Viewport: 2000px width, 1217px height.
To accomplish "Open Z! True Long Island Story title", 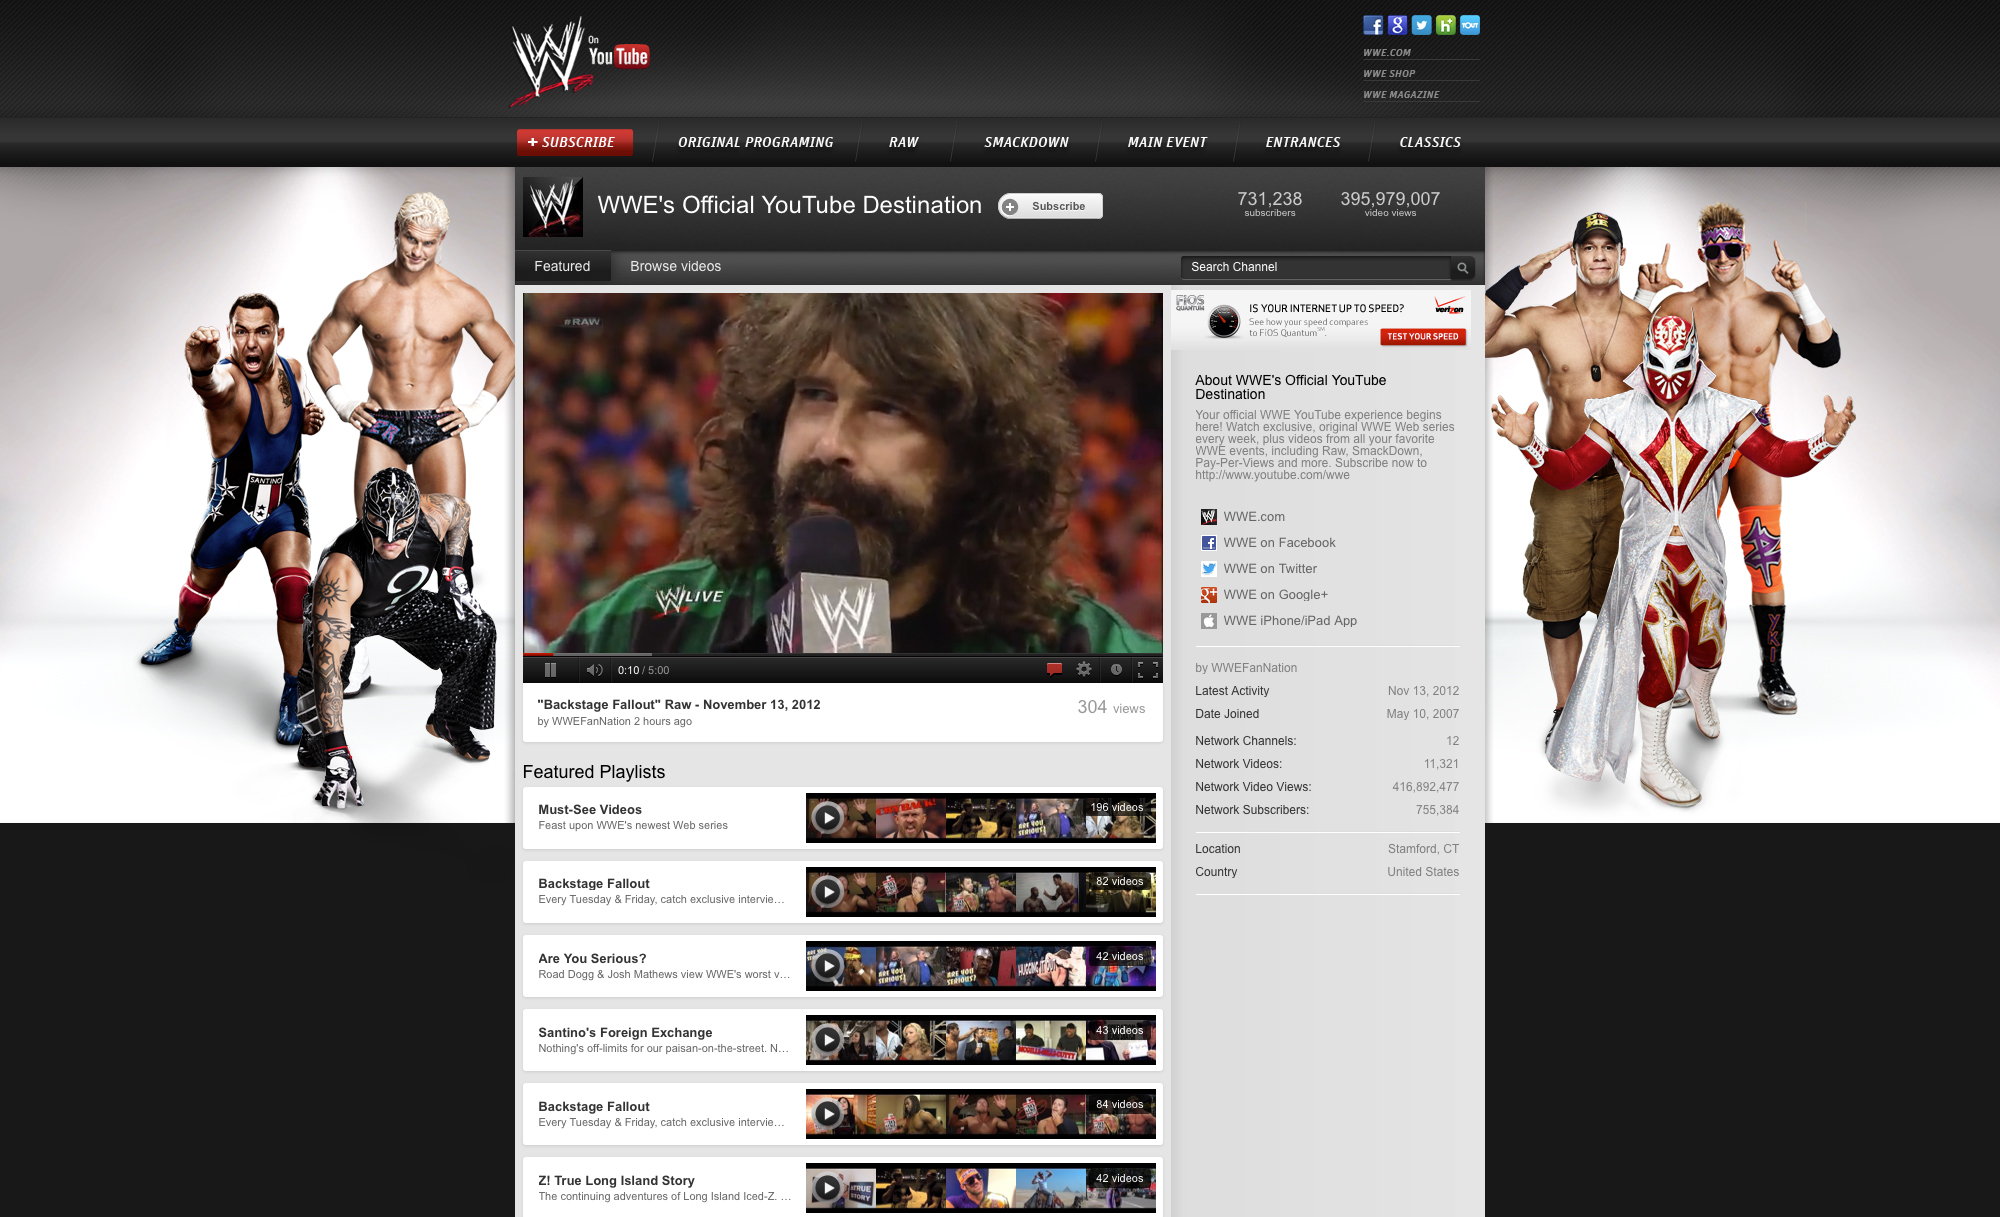I will tap(616, 1181).
